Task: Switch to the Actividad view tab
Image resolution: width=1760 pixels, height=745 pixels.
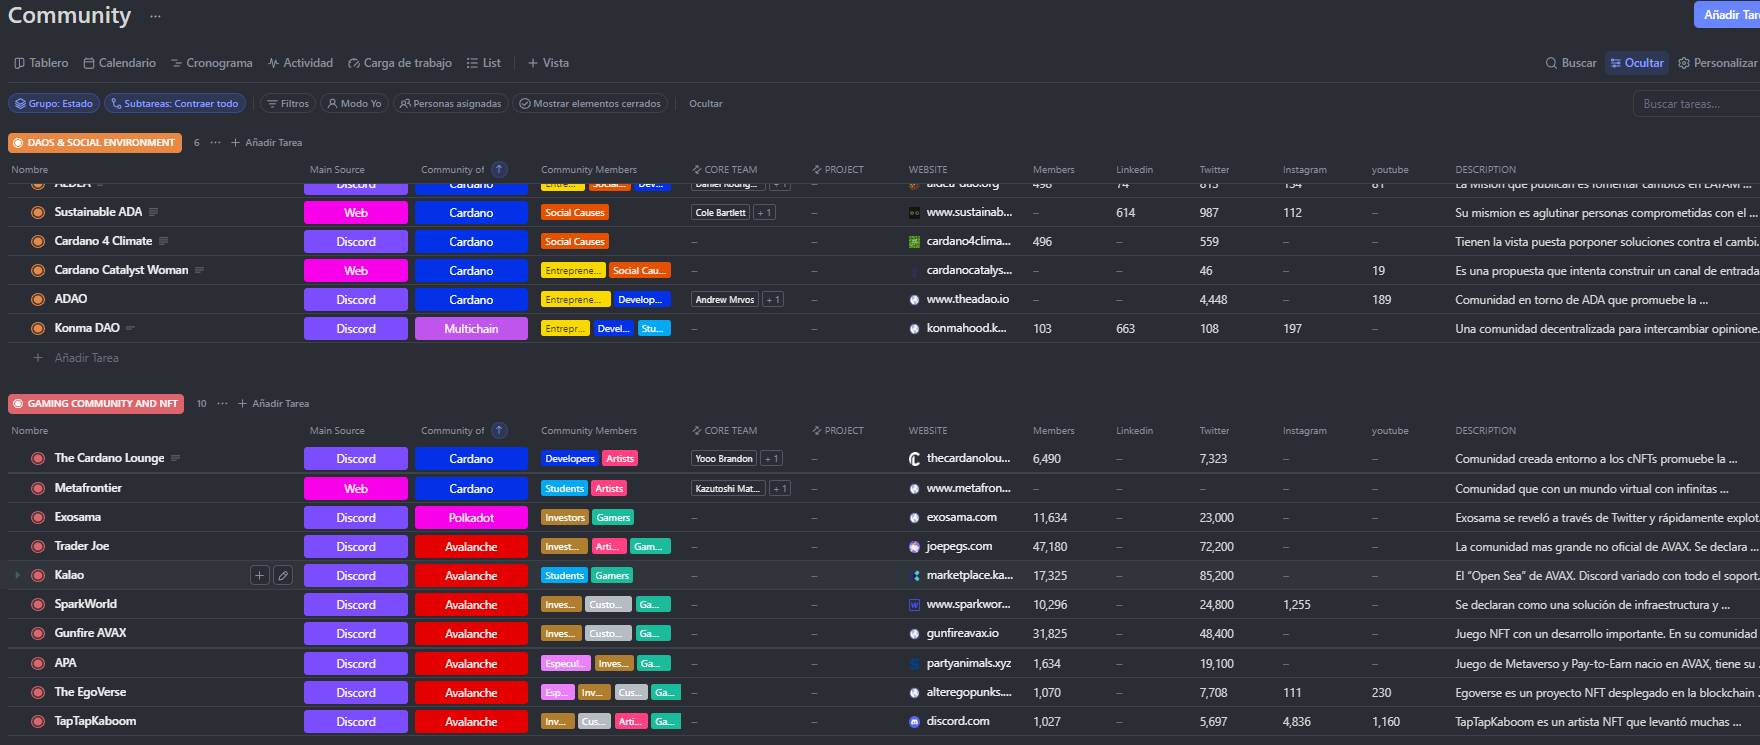Action: tap(301, 63)
